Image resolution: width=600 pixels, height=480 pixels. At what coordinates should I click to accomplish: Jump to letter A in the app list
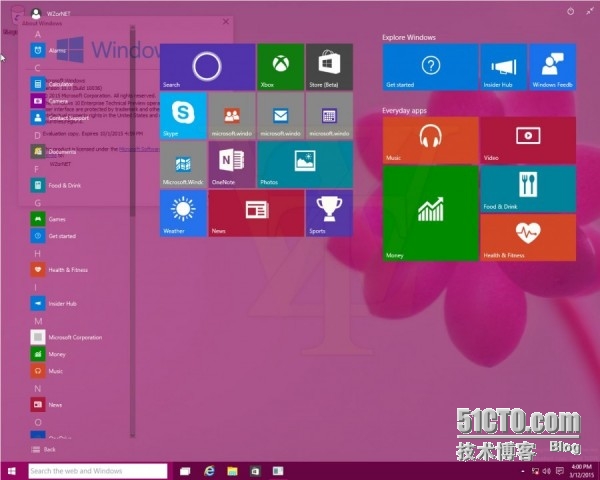38,34
